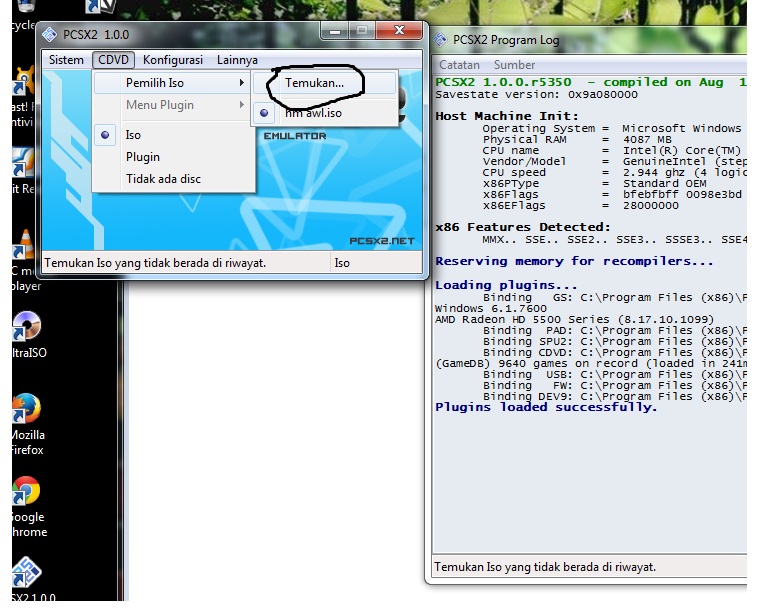Click the Program Log status bar message

tap(545, 567)
